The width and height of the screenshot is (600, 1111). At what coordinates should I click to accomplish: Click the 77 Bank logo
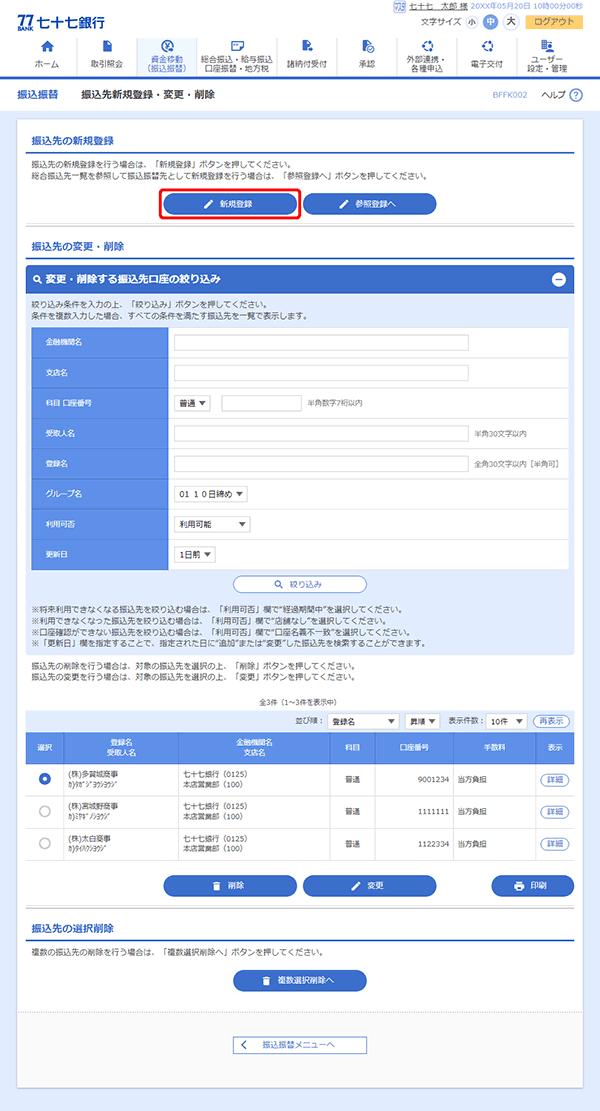(x=60, y=21)
